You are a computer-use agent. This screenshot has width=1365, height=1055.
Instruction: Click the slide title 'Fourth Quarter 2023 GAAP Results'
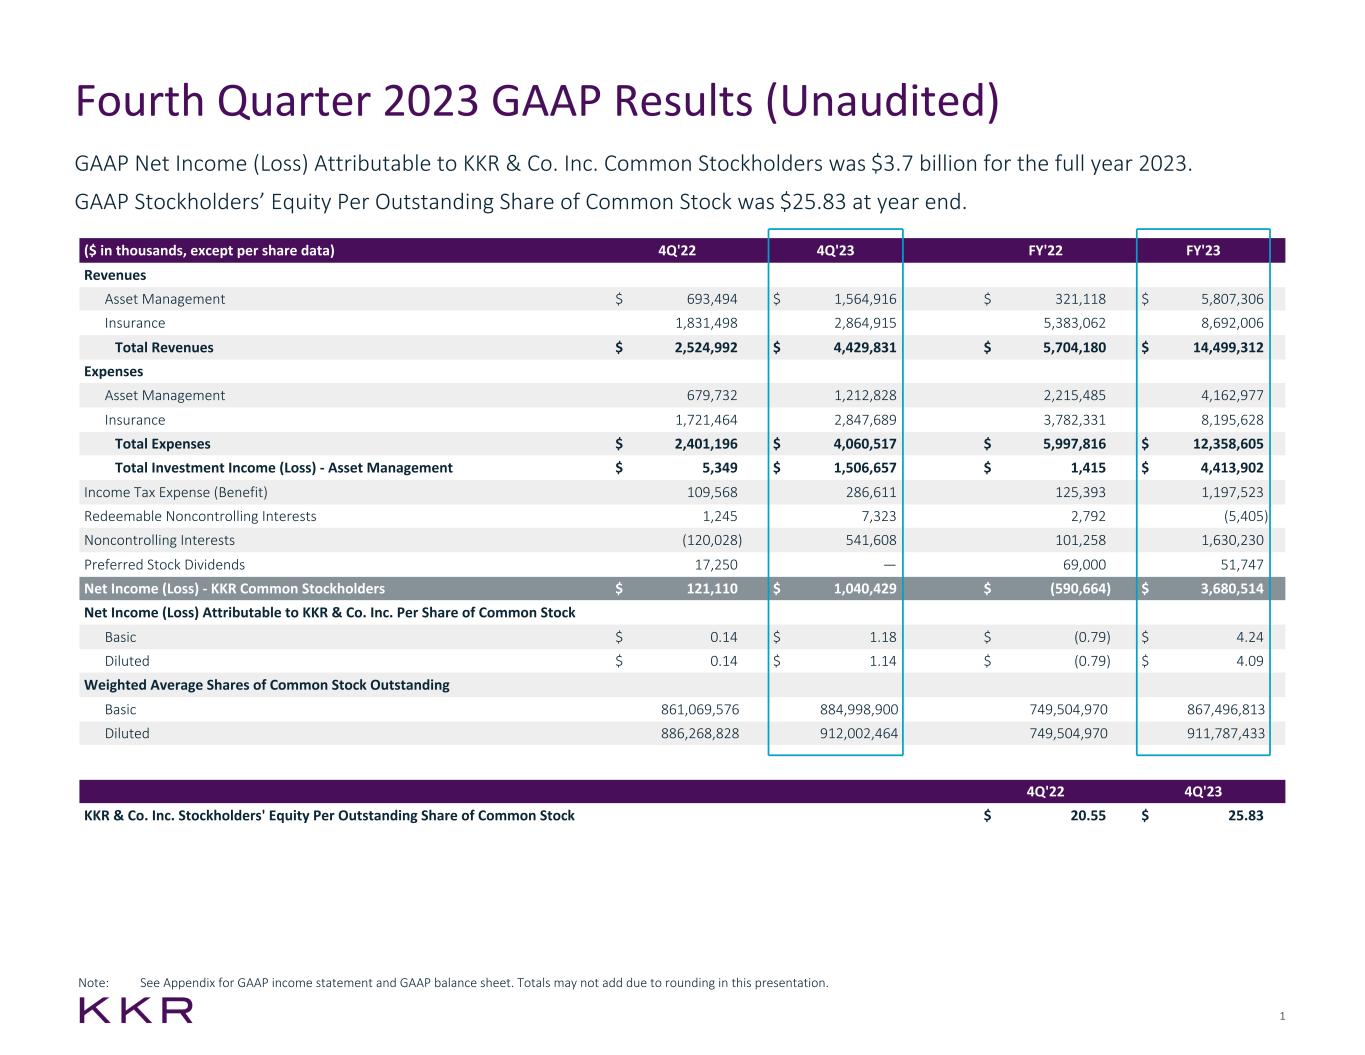pyautogui.click(x=537, y=102)
